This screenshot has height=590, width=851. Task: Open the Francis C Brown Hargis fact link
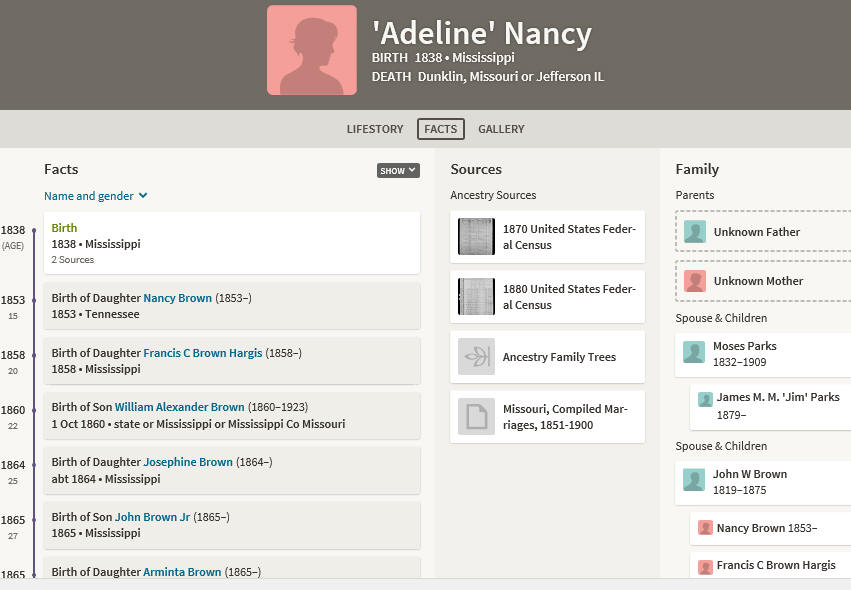pyautogui.click(x=202, y=353)
